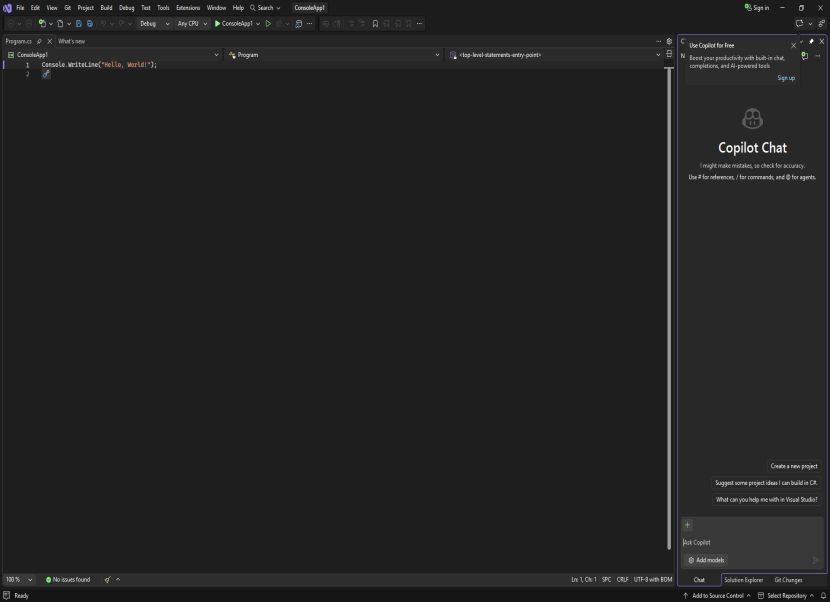Click the GitHub Copilot icon in top toolbar
The image size is (830, 602).
(799, 23)
